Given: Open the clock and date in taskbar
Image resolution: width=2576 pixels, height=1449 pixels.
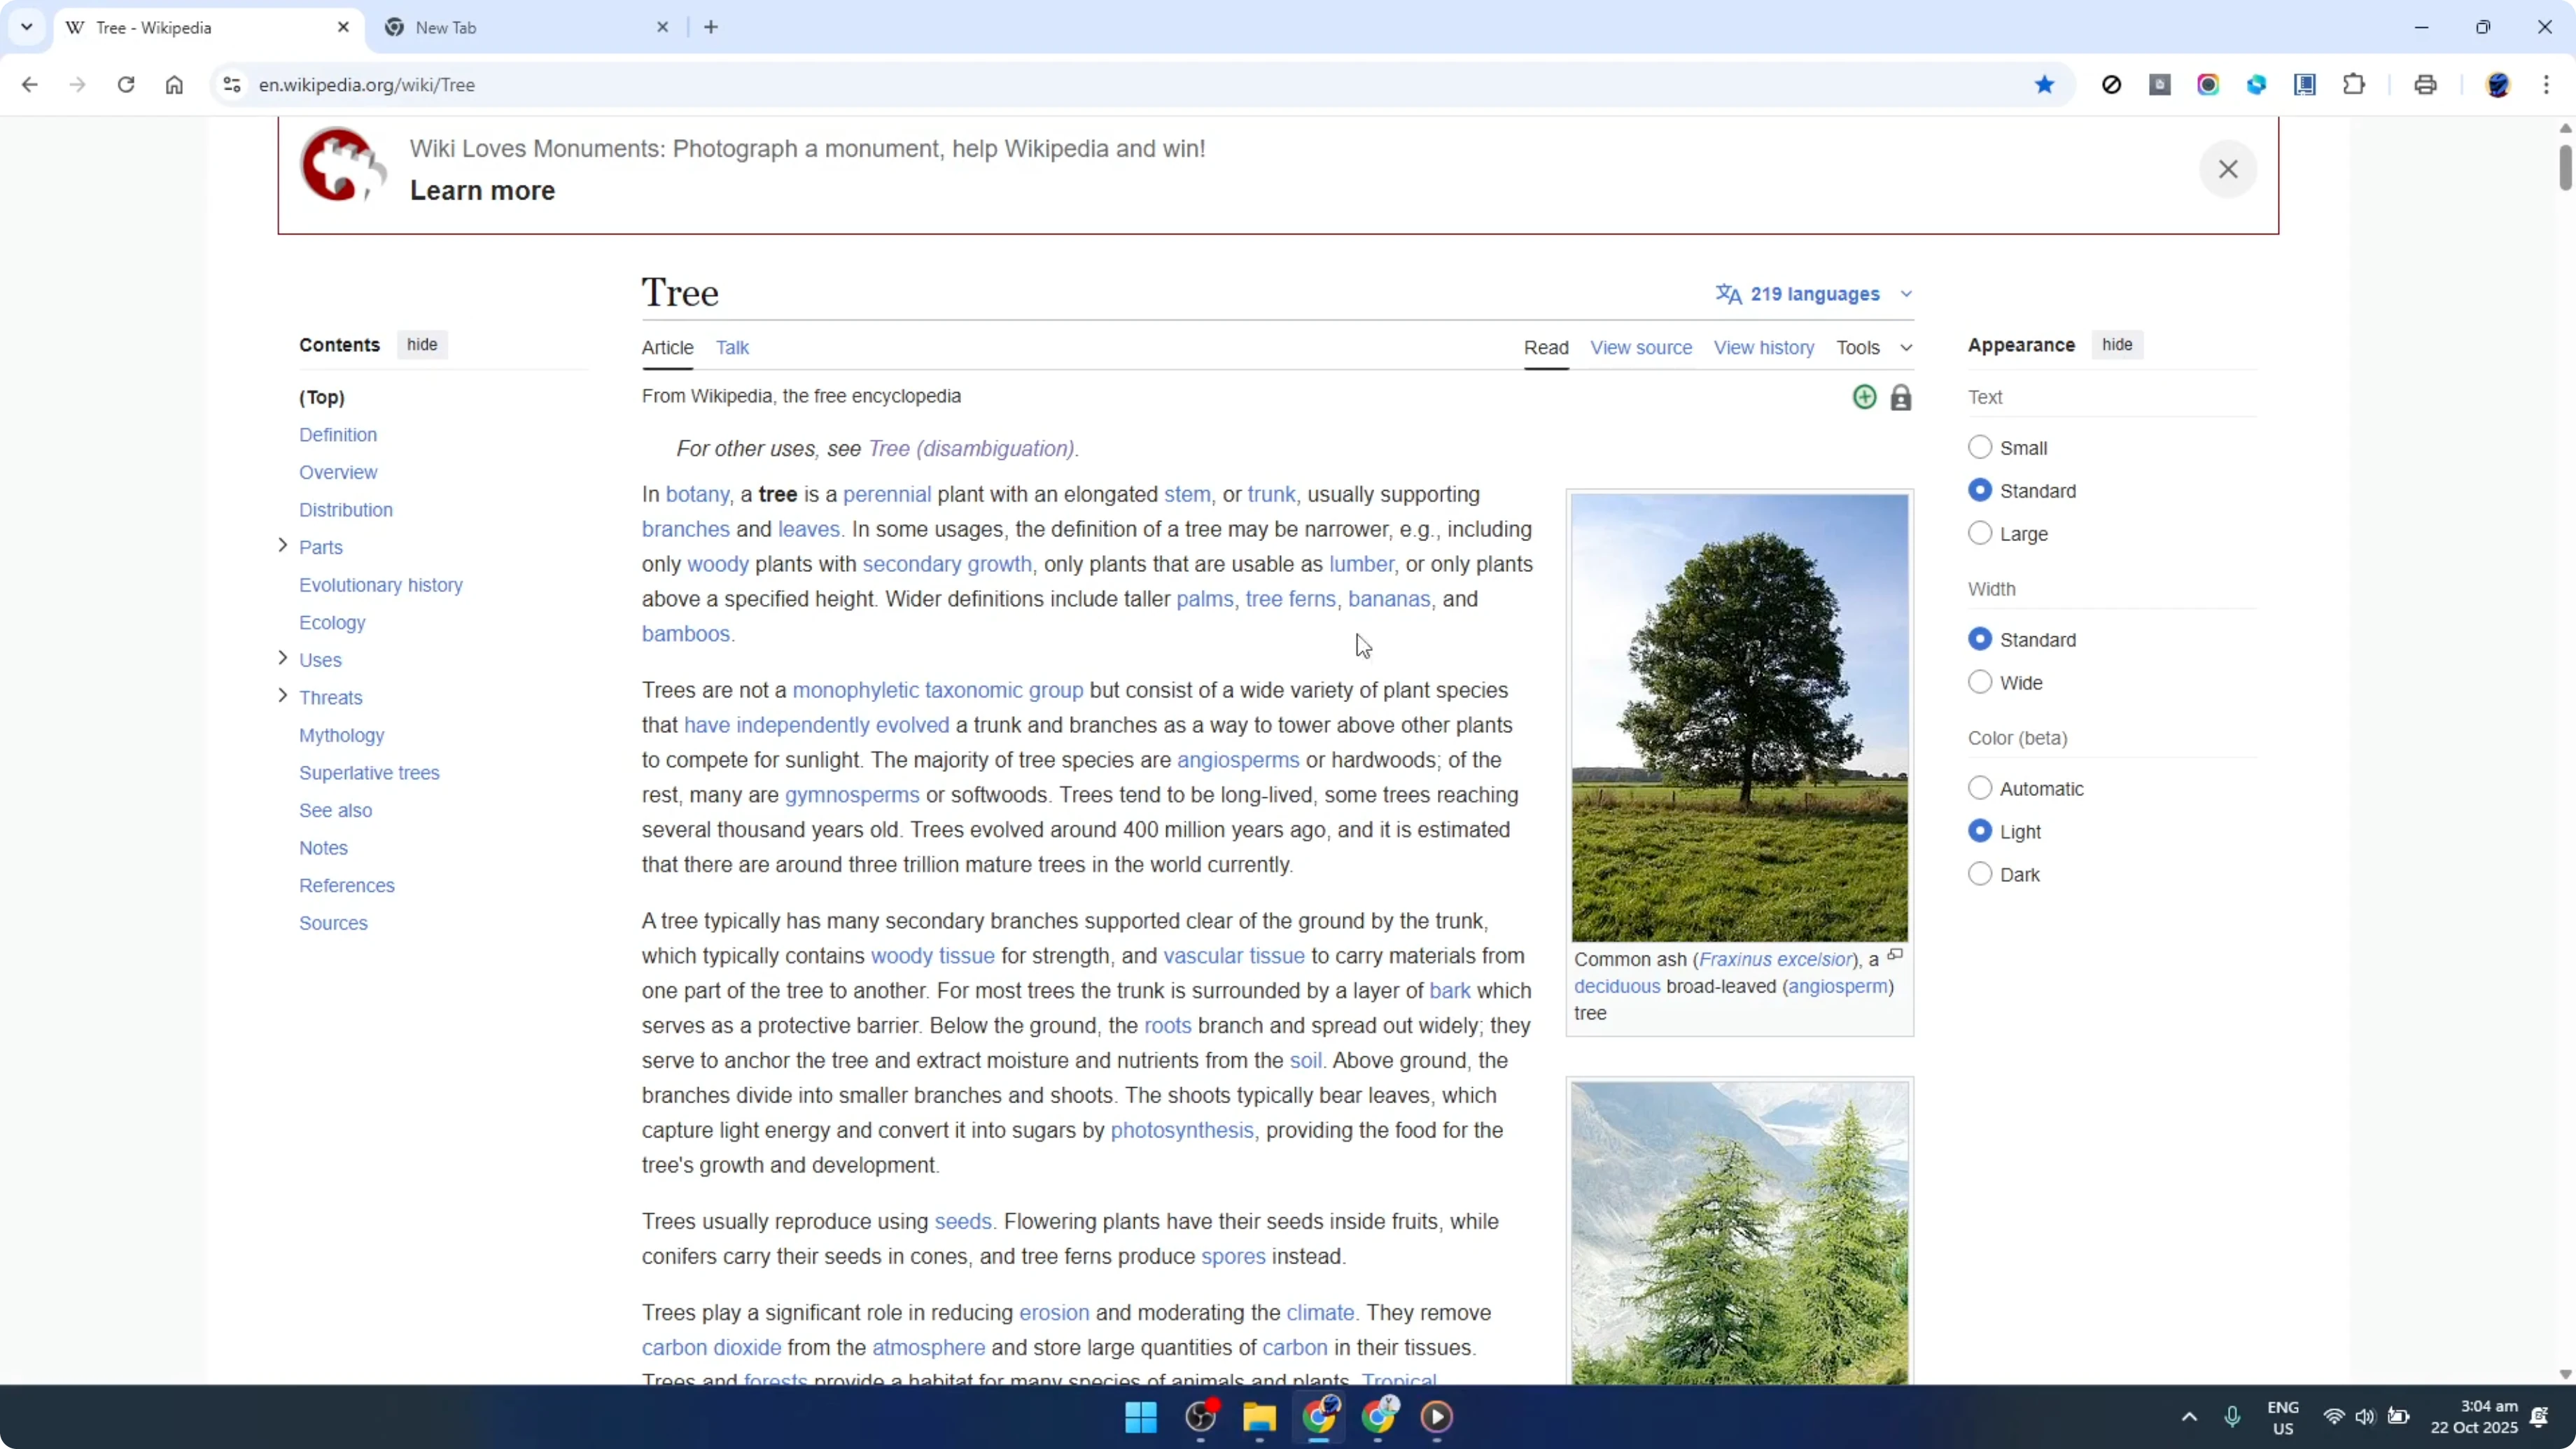Looking at the screenshot, I should (x=2474, y=1416).
